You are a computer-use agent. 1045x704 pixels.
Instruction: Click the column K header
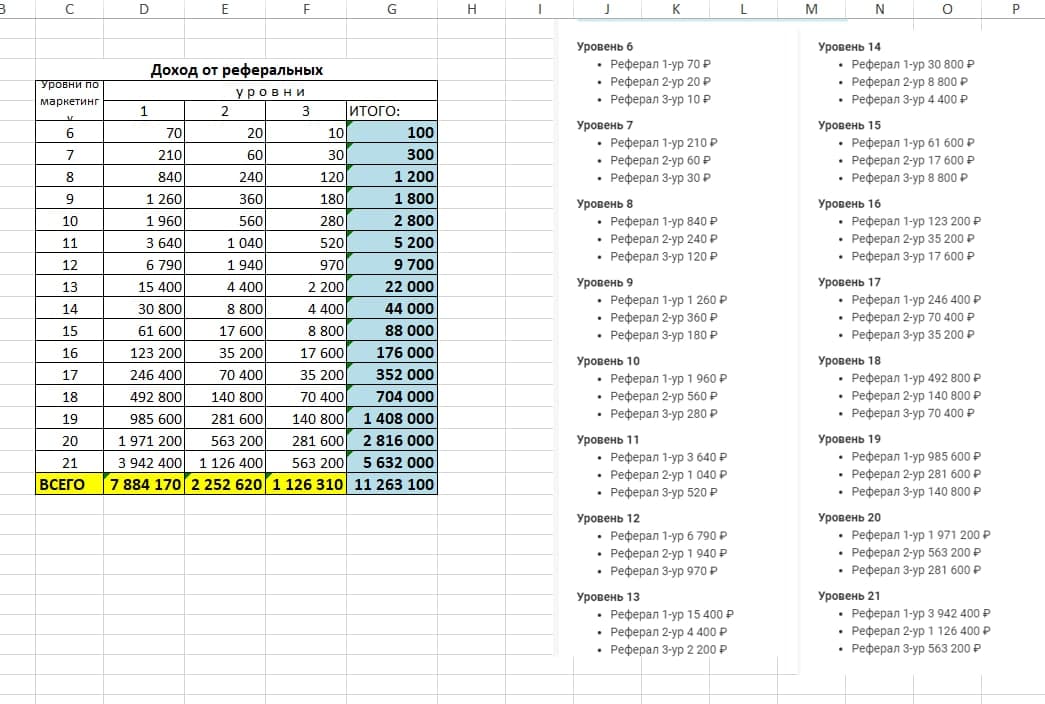coord(676,9)
